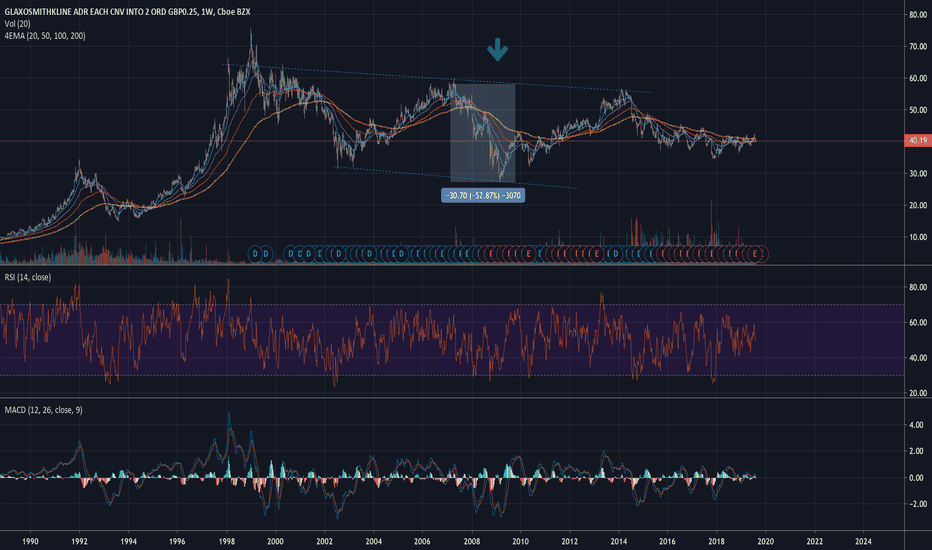Click 80.00 on the RSI pane scale
This screenshot has width=932, height=550.
[x=918, y=287]
